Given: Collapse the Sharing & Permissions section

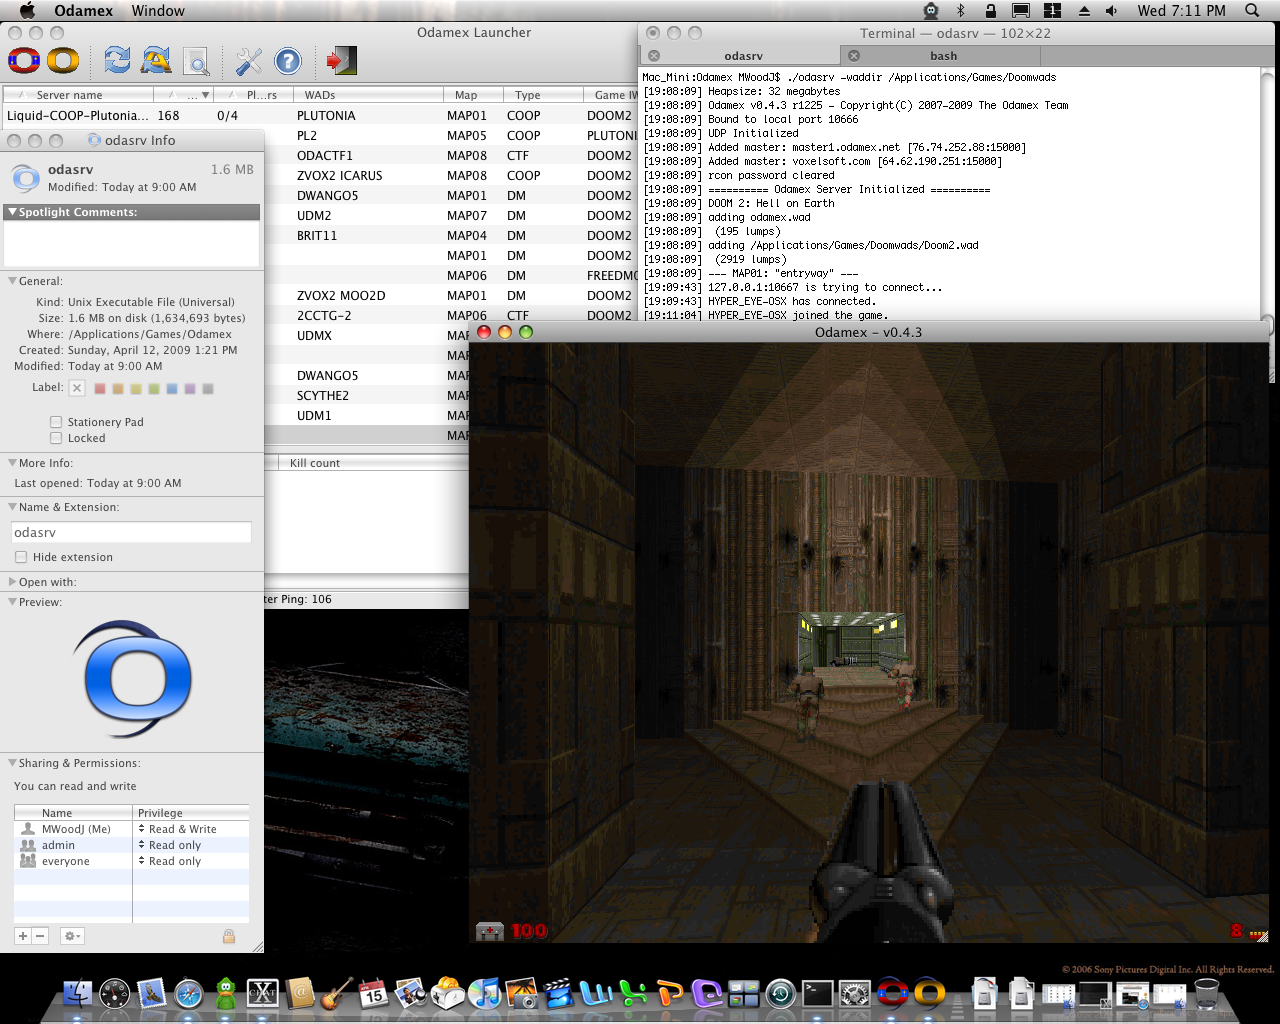Looking at the screenshot, I should [12, 763].
